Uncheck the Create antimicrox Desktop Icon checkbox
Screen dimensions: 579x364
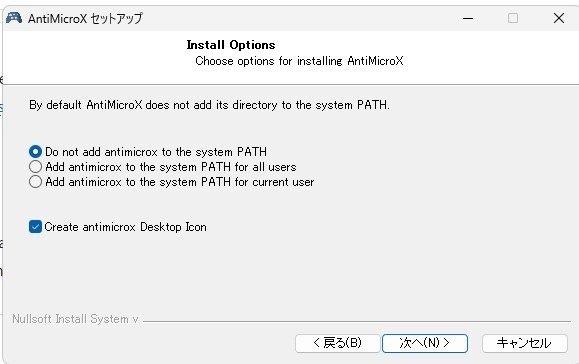(35, 227)
